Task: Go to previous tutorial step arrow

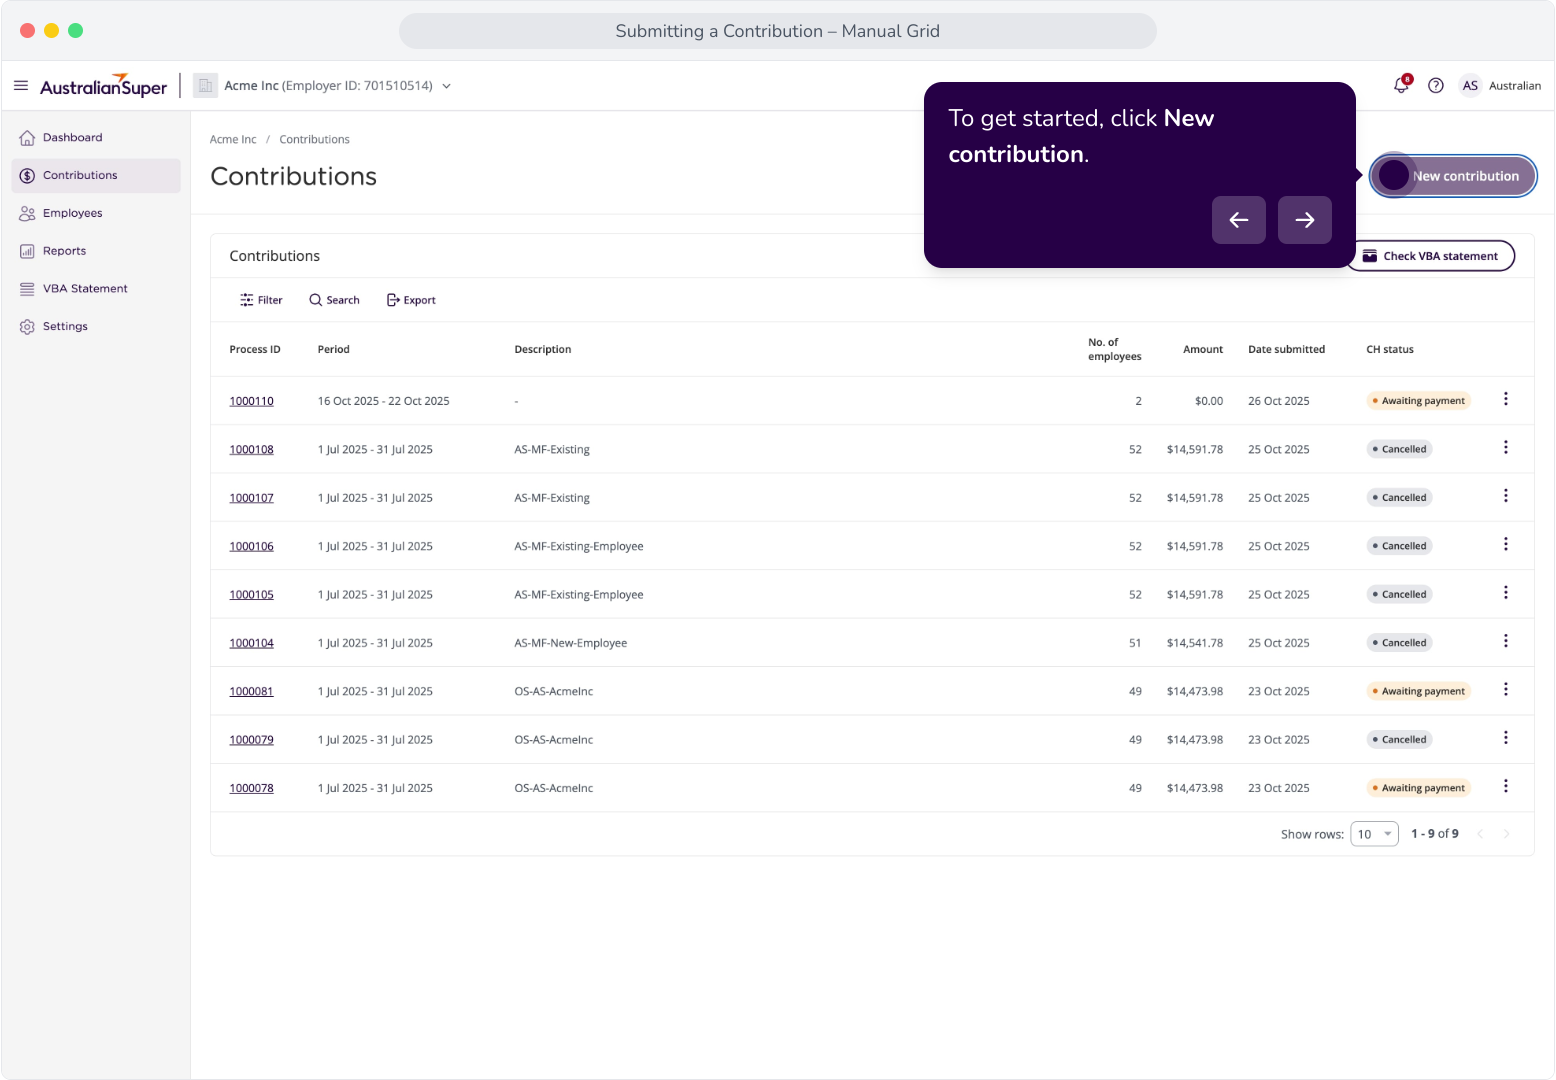Action: pyautogui.click(x=1239, y=220)
